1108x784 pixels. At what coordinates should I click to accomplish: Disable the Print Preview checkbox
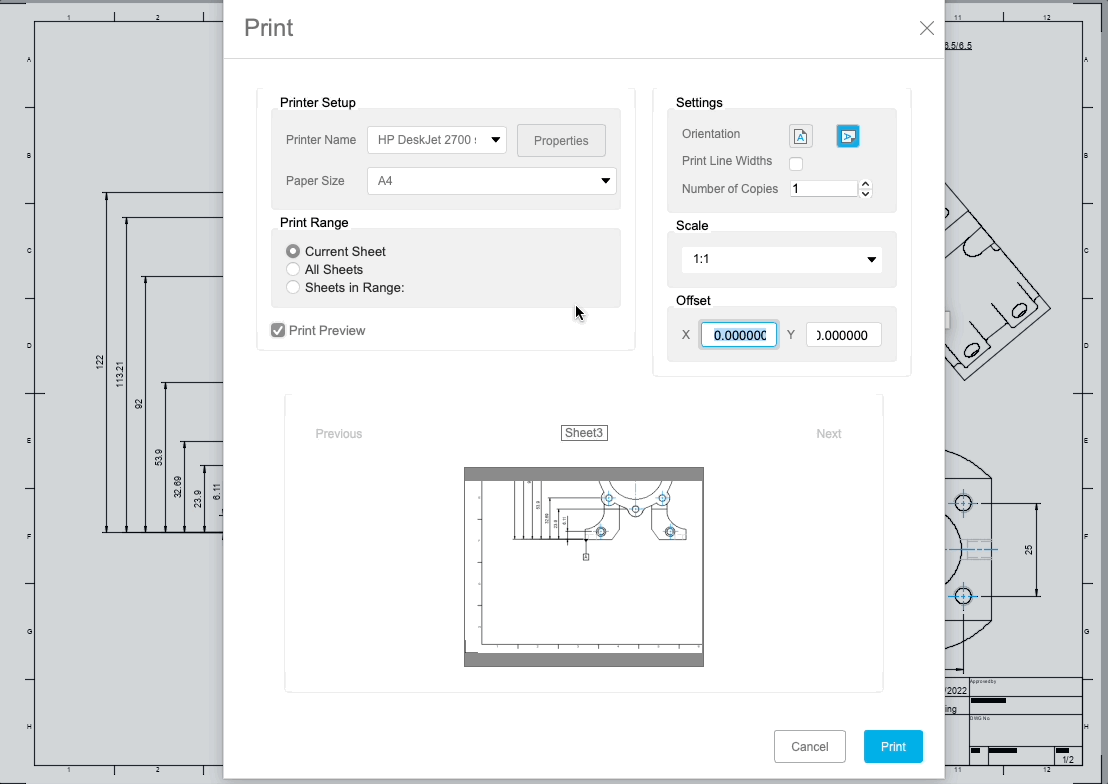coord(277,330)
